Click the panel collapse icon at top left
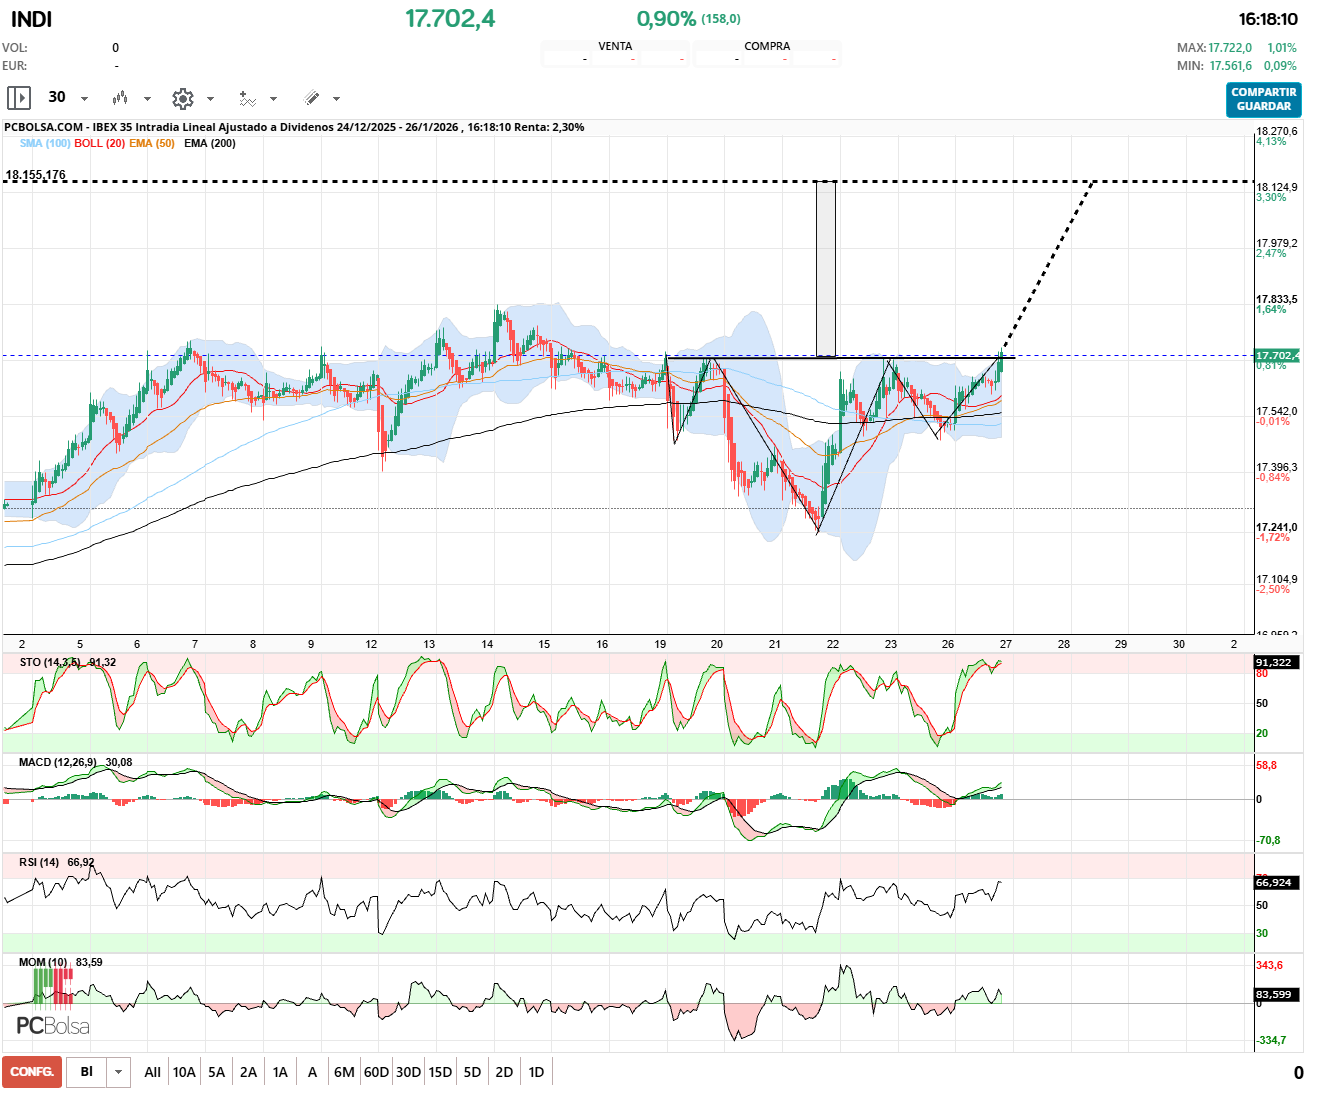This screenshot has height=1093, width=1317. pyautogui.click(x=18, y=97)
